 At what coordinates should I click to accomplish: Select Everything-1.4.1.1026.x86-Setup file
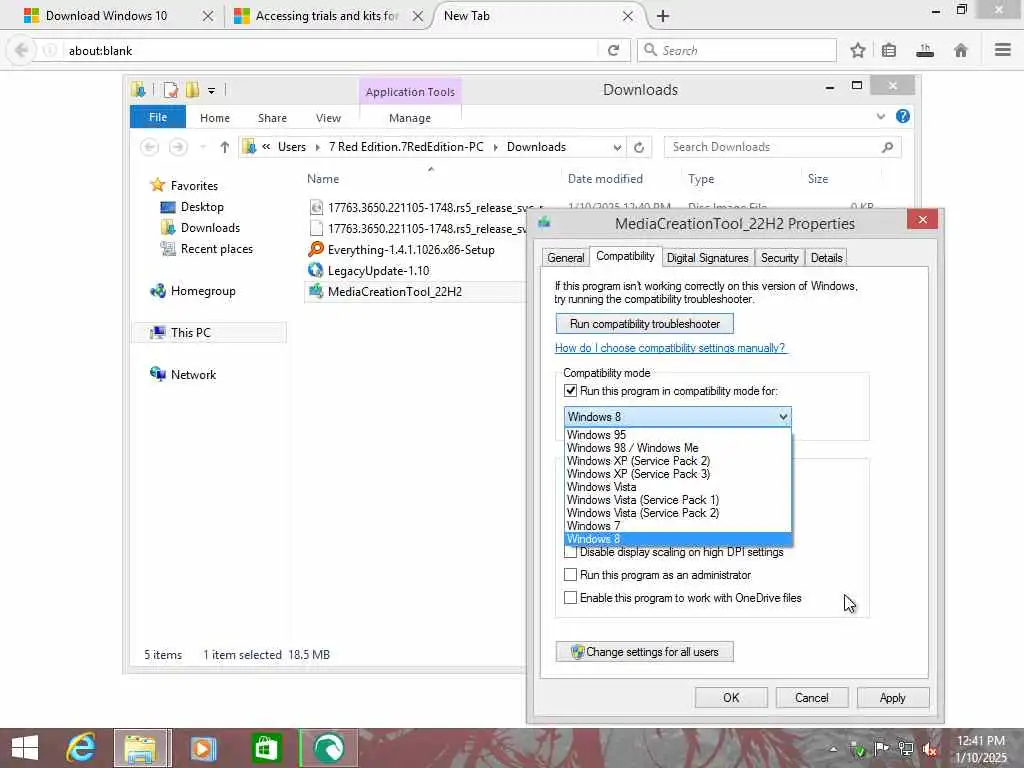411,249
